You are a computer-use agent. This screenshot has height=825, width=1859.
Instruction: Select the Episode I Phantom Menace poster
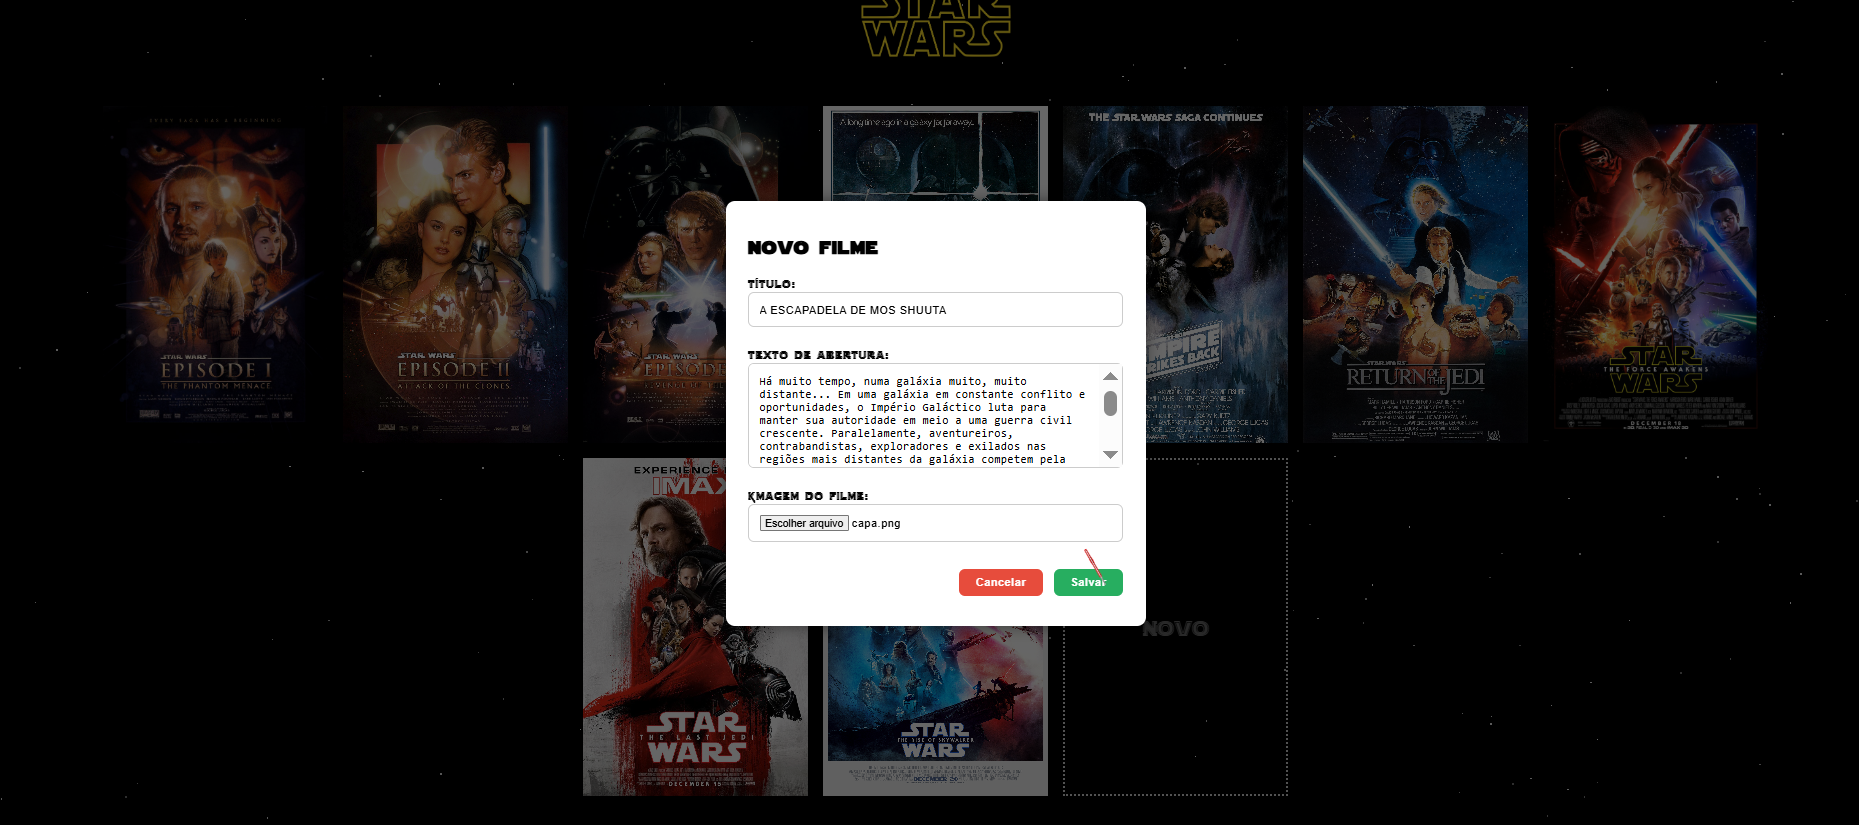[215, 274]
